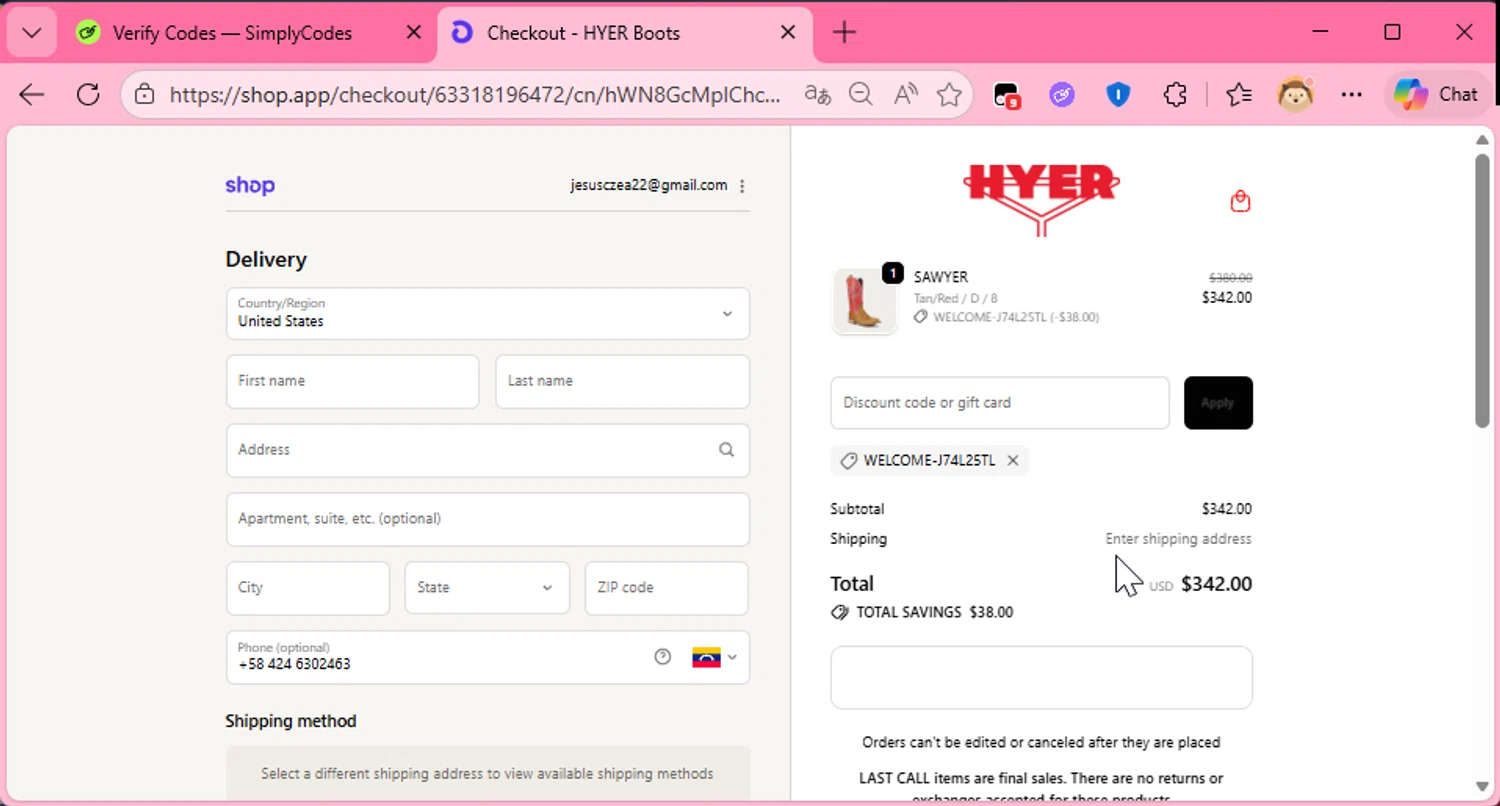Focus the Discount code or gift card field
The height and width of the screenshot is (806, 1500).
[x=1000, y=403]
